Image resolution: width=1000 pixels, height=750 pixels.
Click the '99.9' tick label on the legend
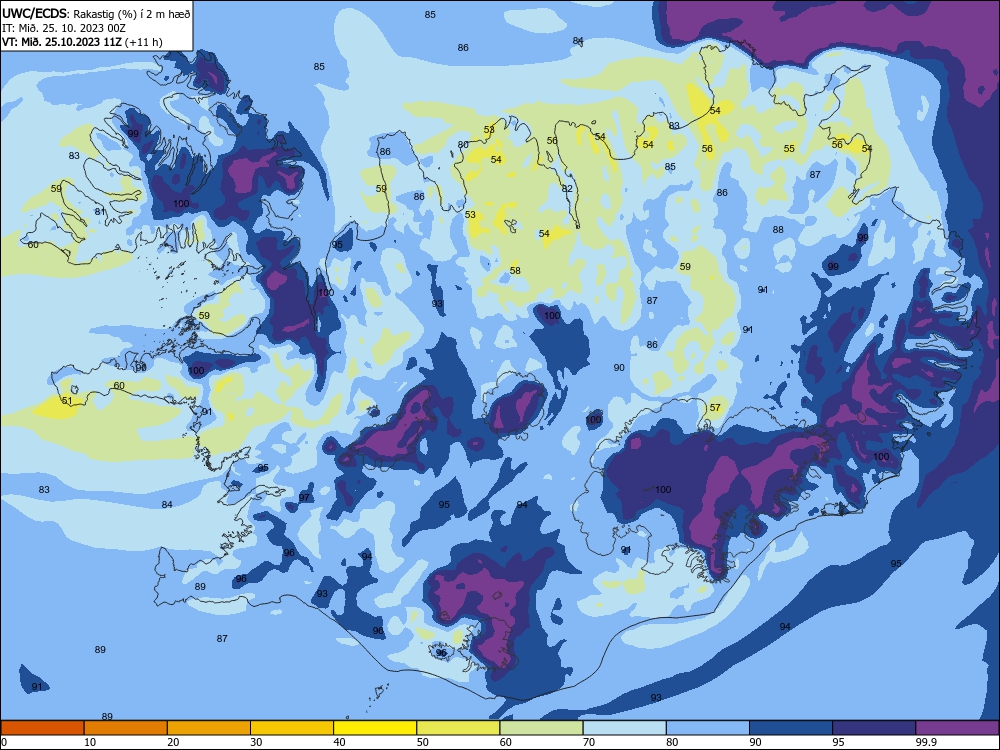click(925, 742)
